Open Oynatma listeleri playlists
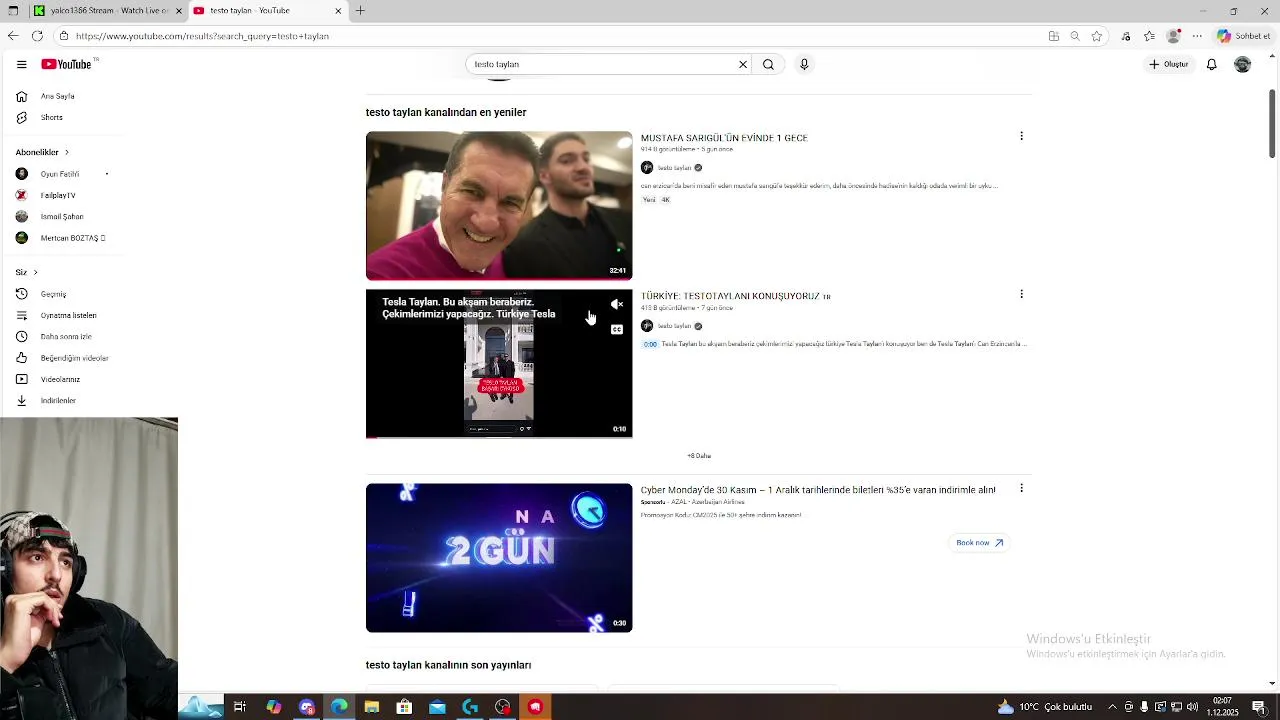 tap(68, 315)
